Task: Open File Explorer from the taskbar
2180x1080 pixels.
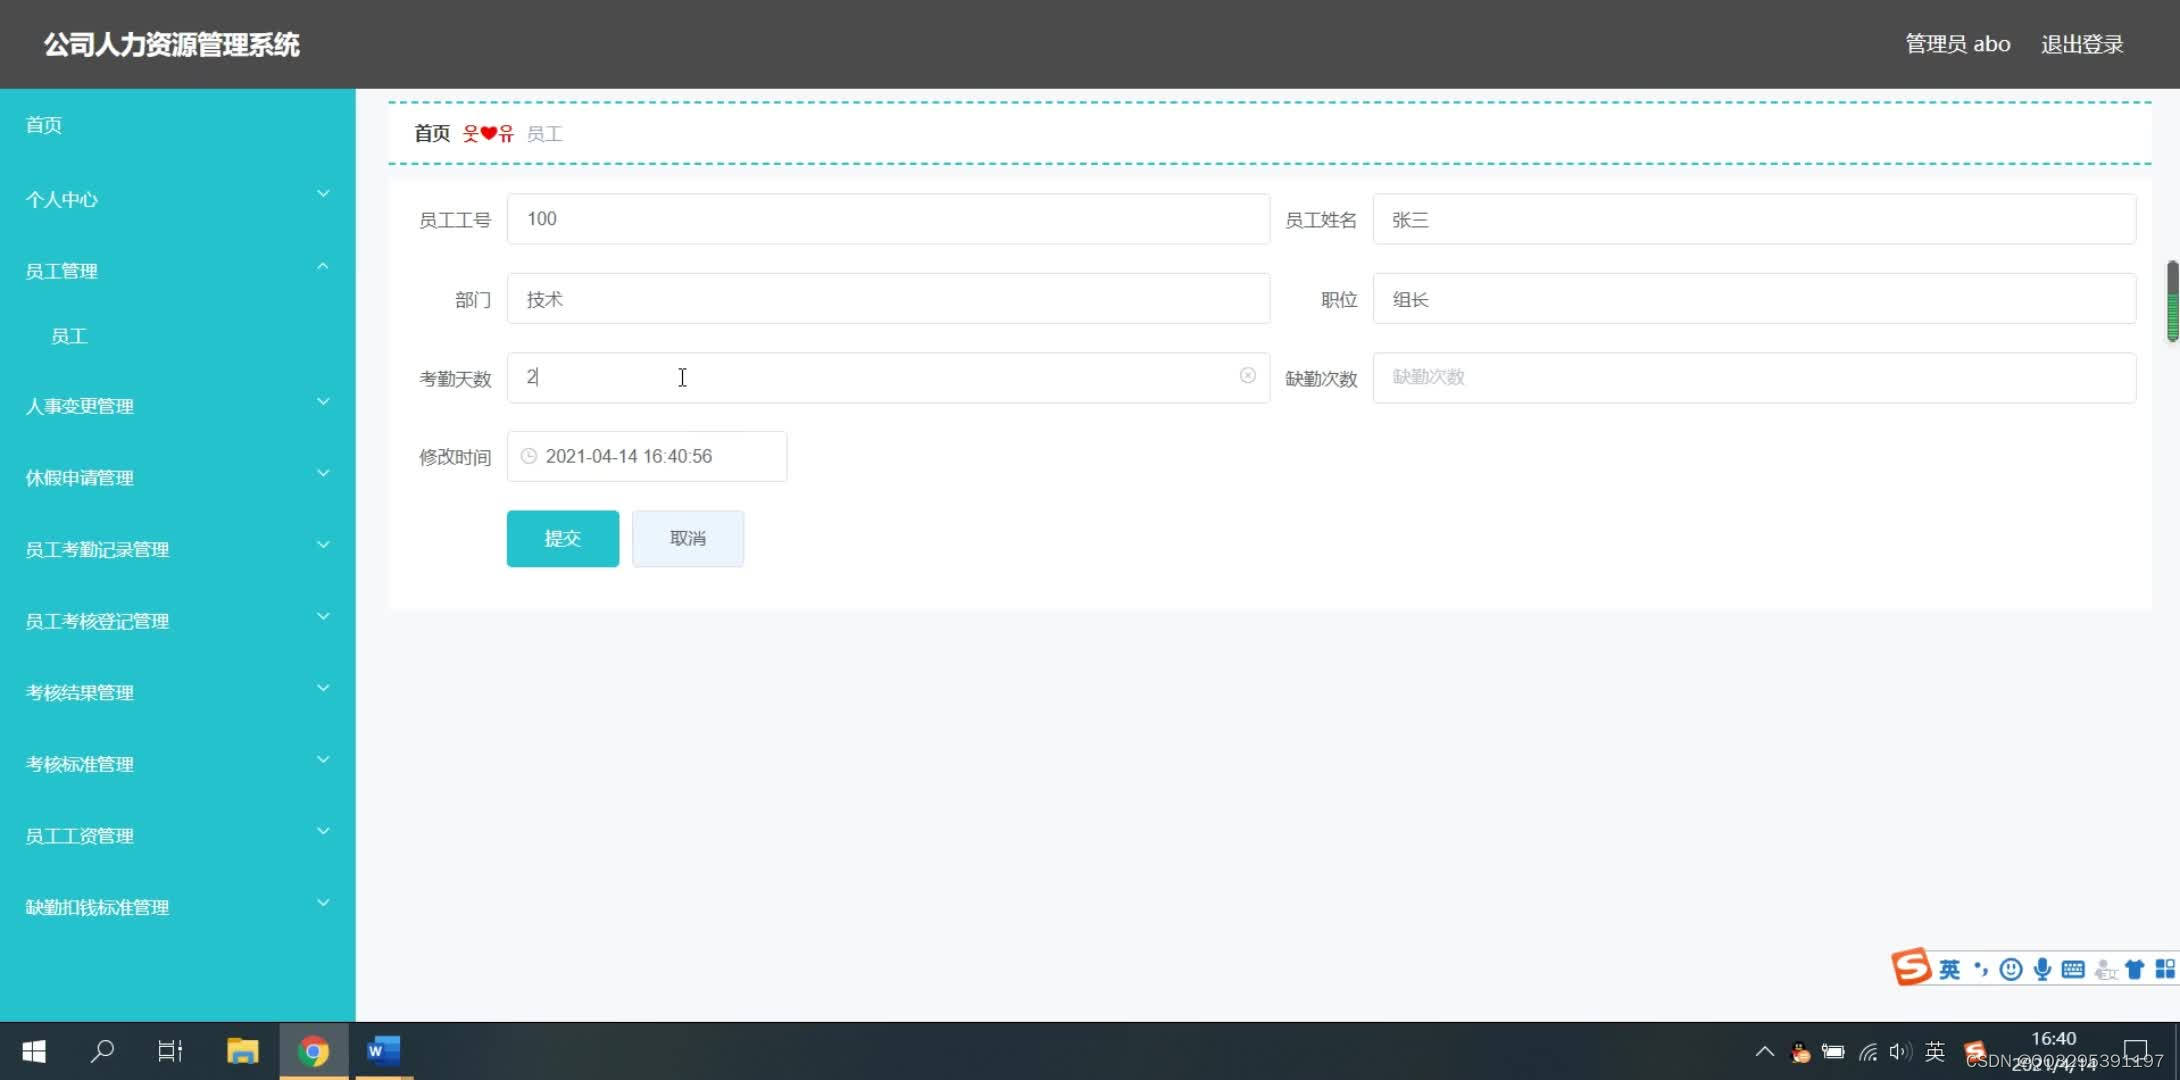Action: [242, 1051]
